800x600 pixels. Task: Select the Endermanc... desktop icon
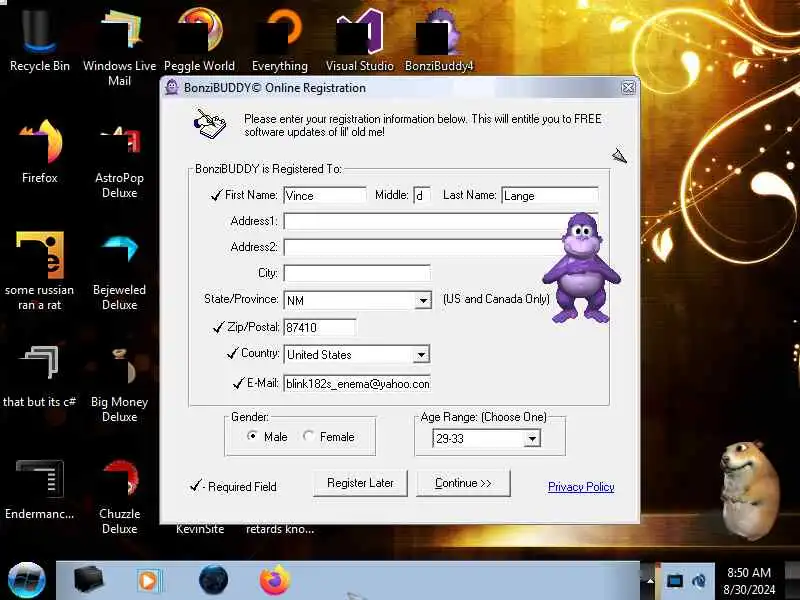coord(40,489)
